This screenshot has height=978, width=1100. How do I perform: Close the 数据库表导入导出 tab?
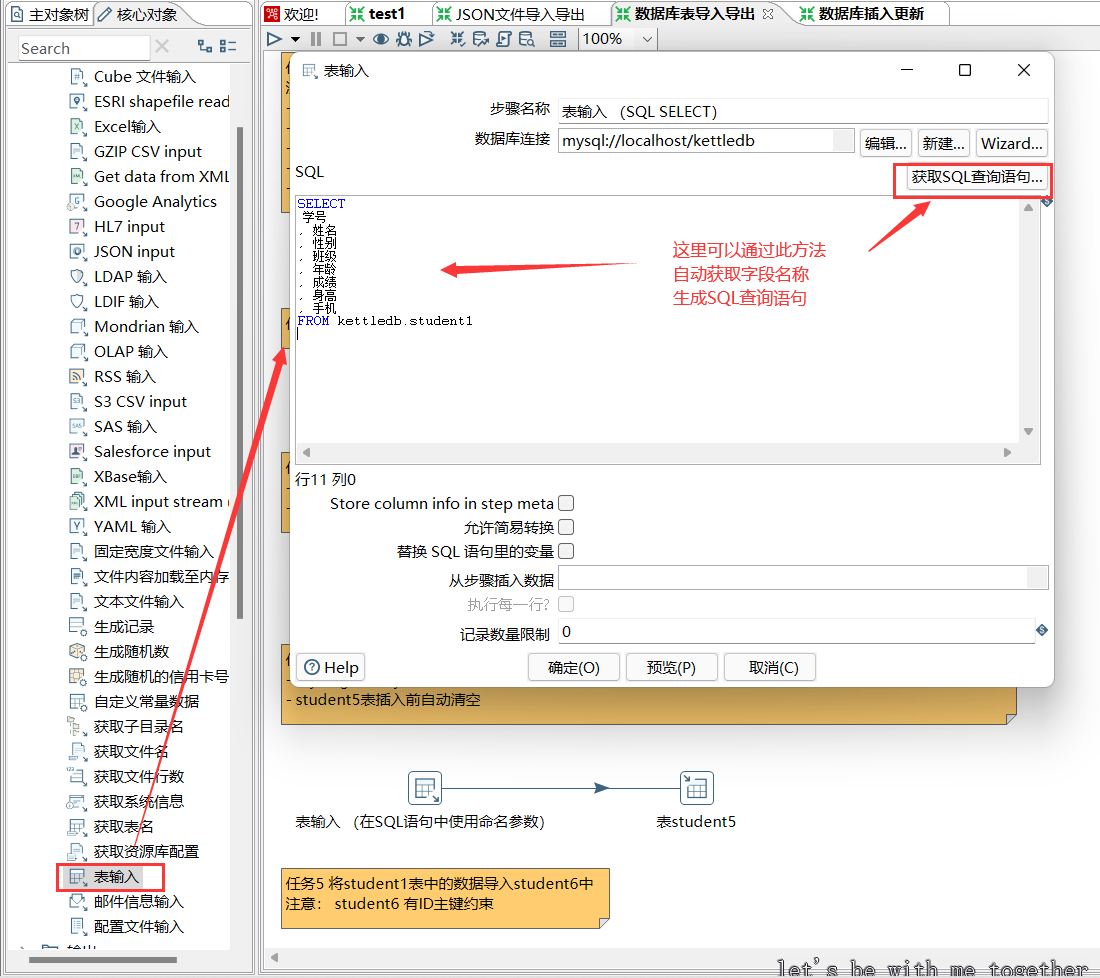point(768,14)
